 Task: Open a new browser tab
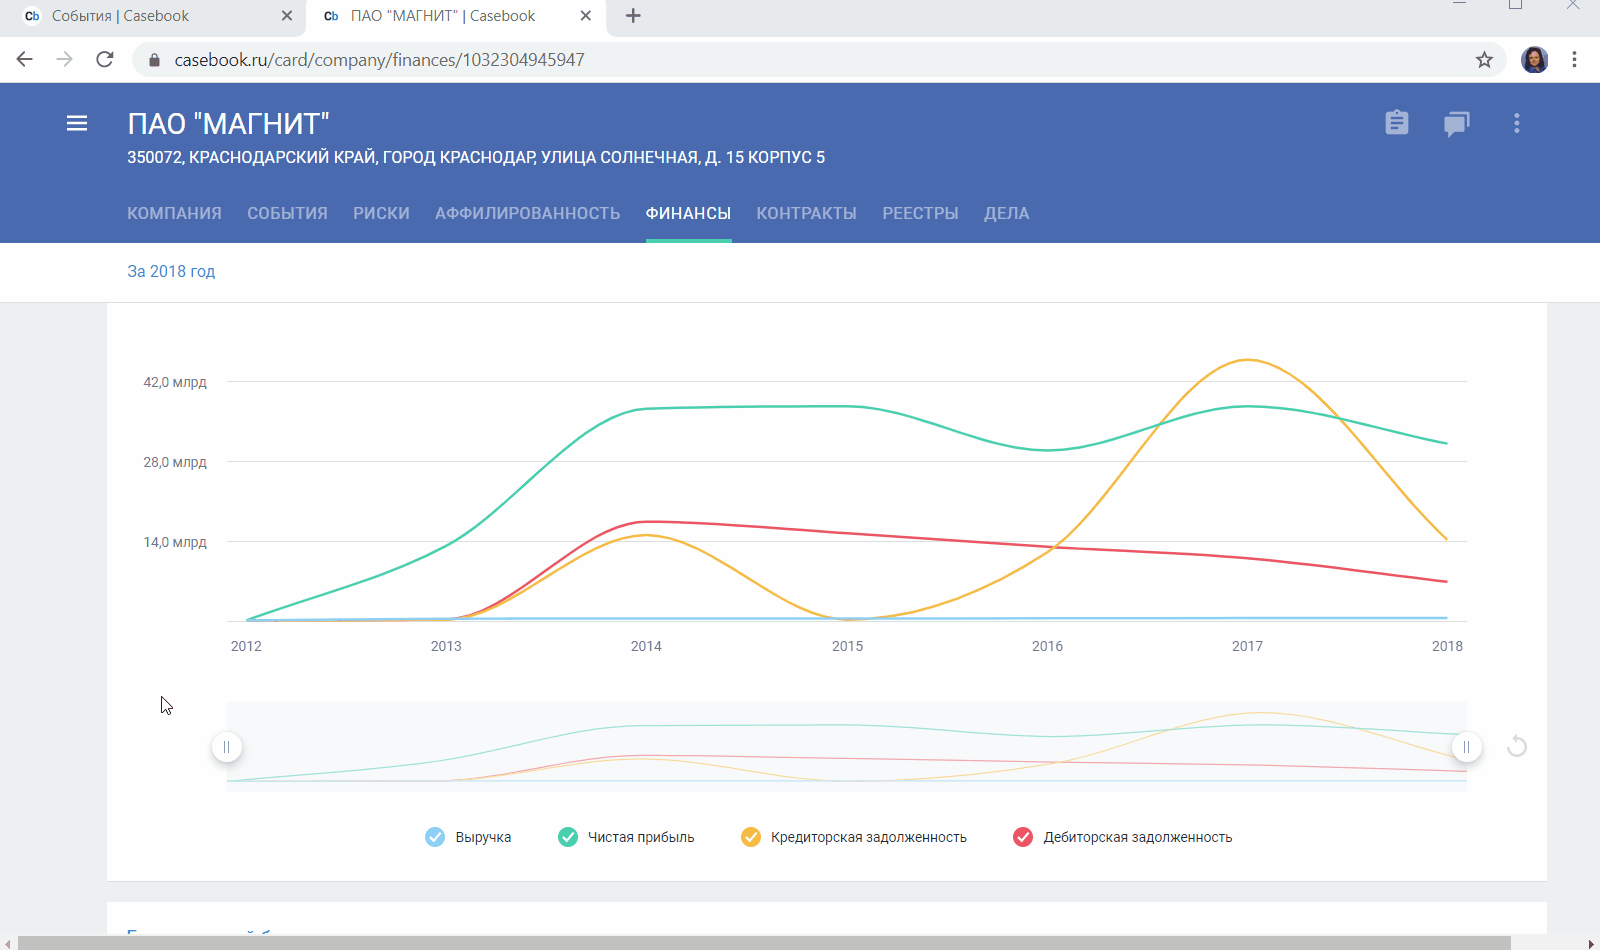[633, 16]
